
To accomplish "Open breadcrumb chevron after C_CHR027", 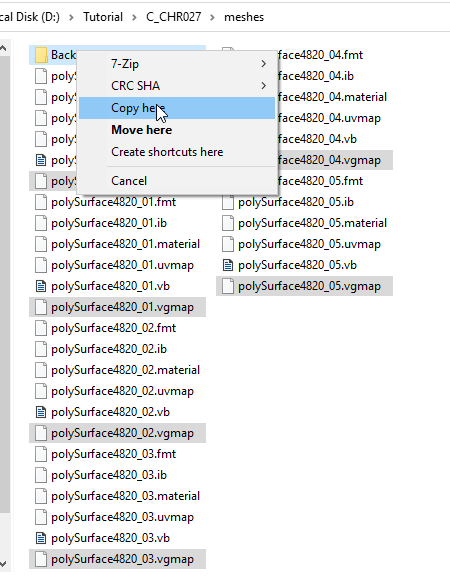I will pyautogui.click(x=212, y=17).
